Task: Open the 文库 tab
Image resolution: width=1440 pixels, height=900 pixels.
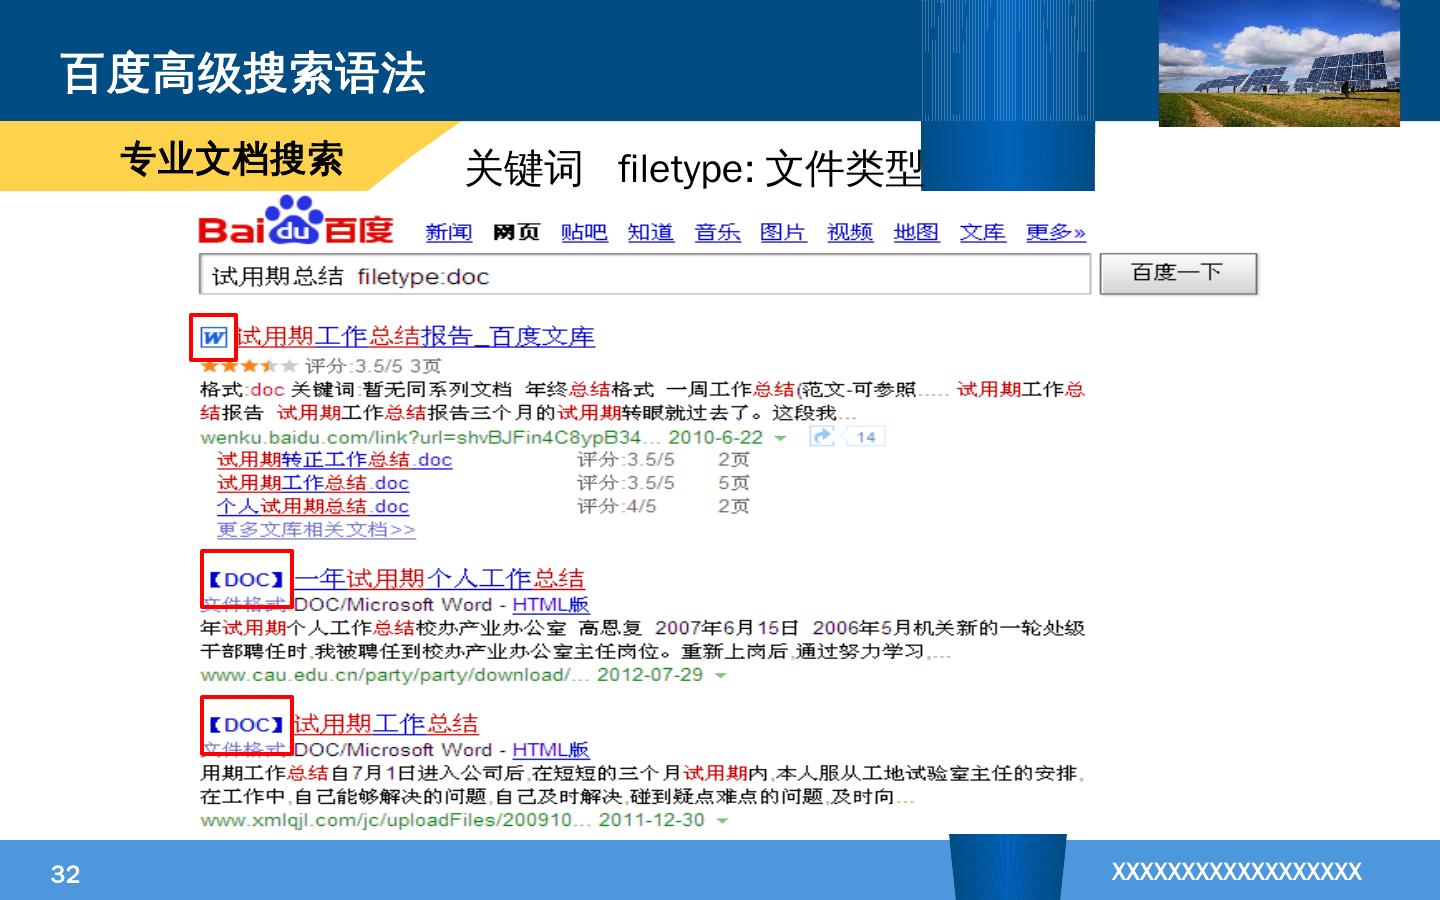Action: (x=982, y=232)
